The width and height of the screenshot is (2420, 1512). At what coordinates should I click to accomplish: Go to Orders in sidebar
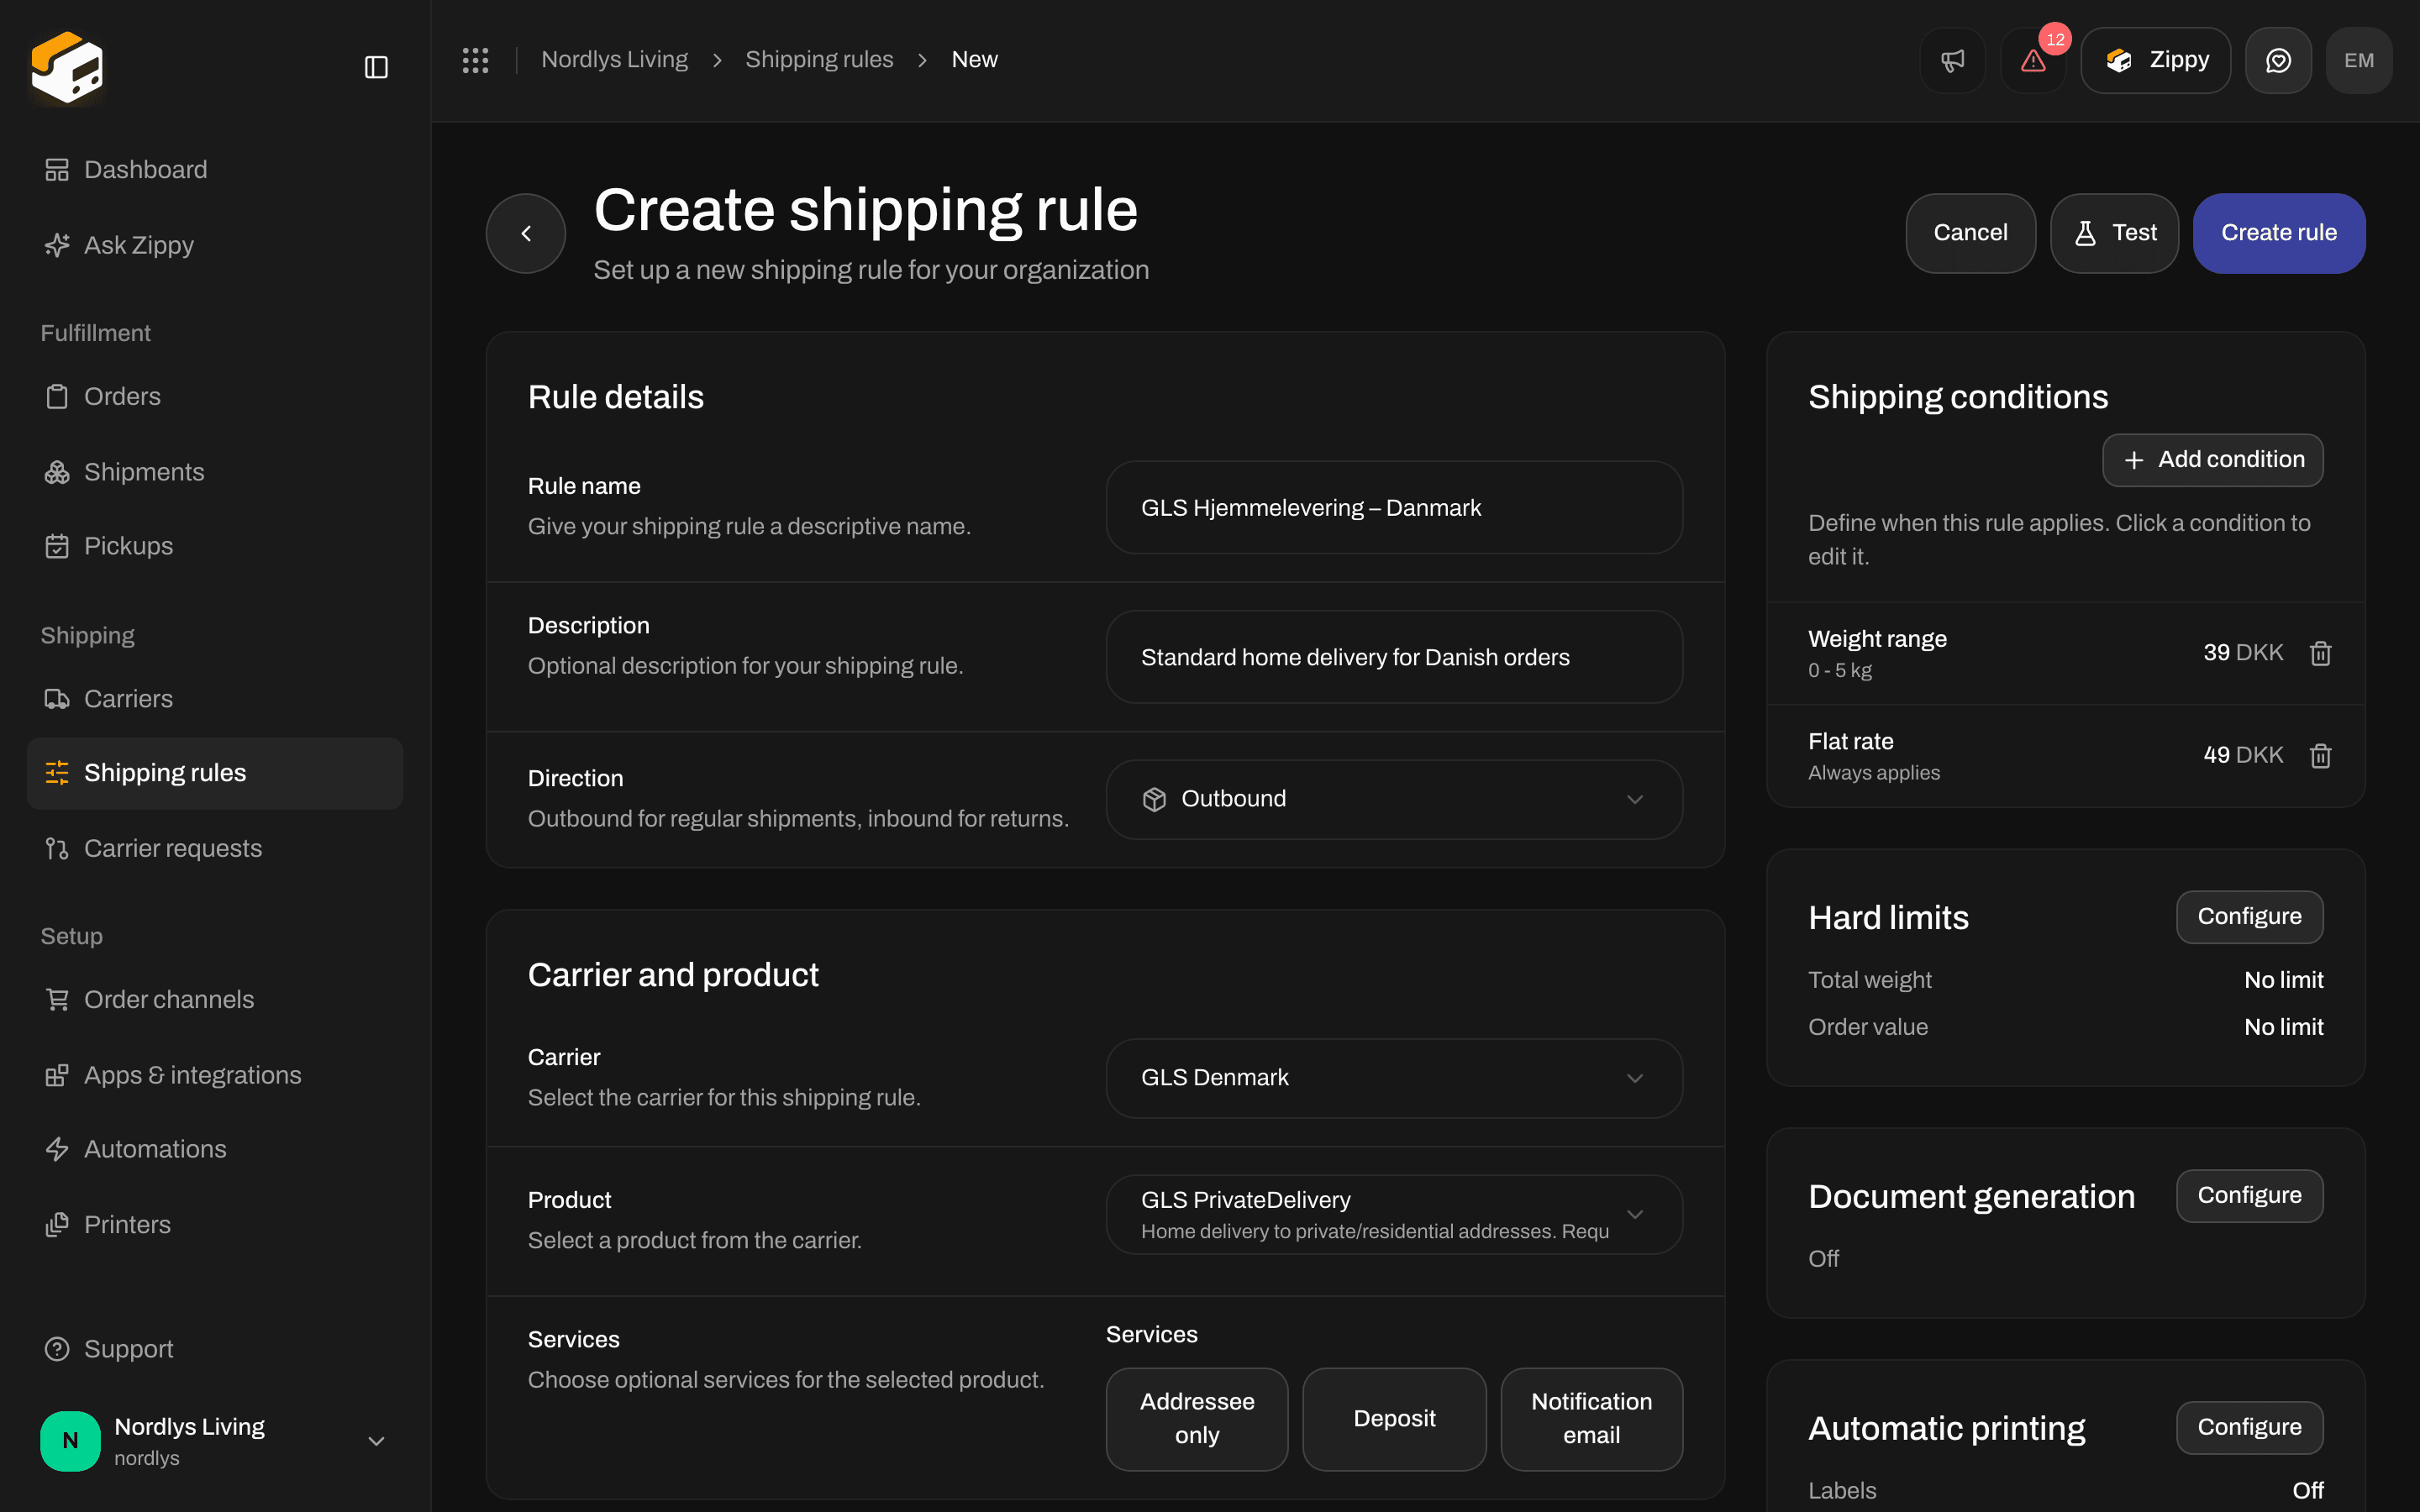tap(215, 396)
